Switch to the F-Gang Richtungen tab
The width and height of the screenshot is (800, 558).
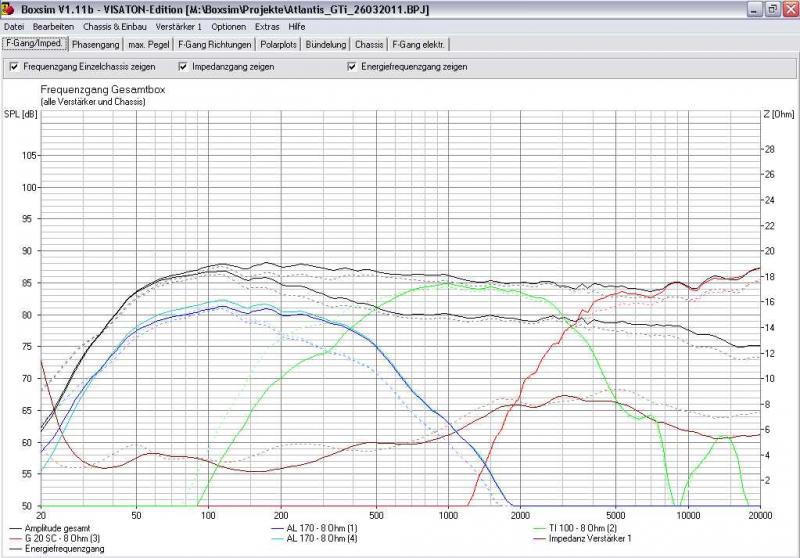point(214,45)
